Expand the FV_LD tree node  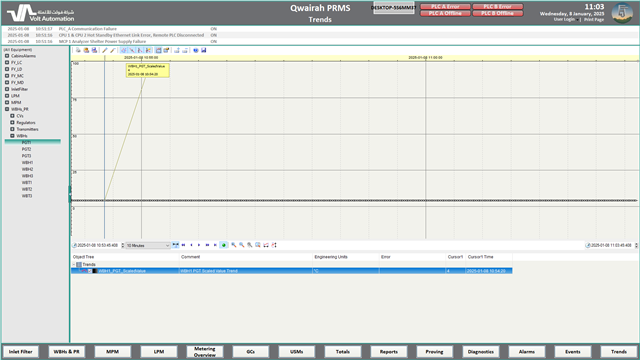pos(7,69)
